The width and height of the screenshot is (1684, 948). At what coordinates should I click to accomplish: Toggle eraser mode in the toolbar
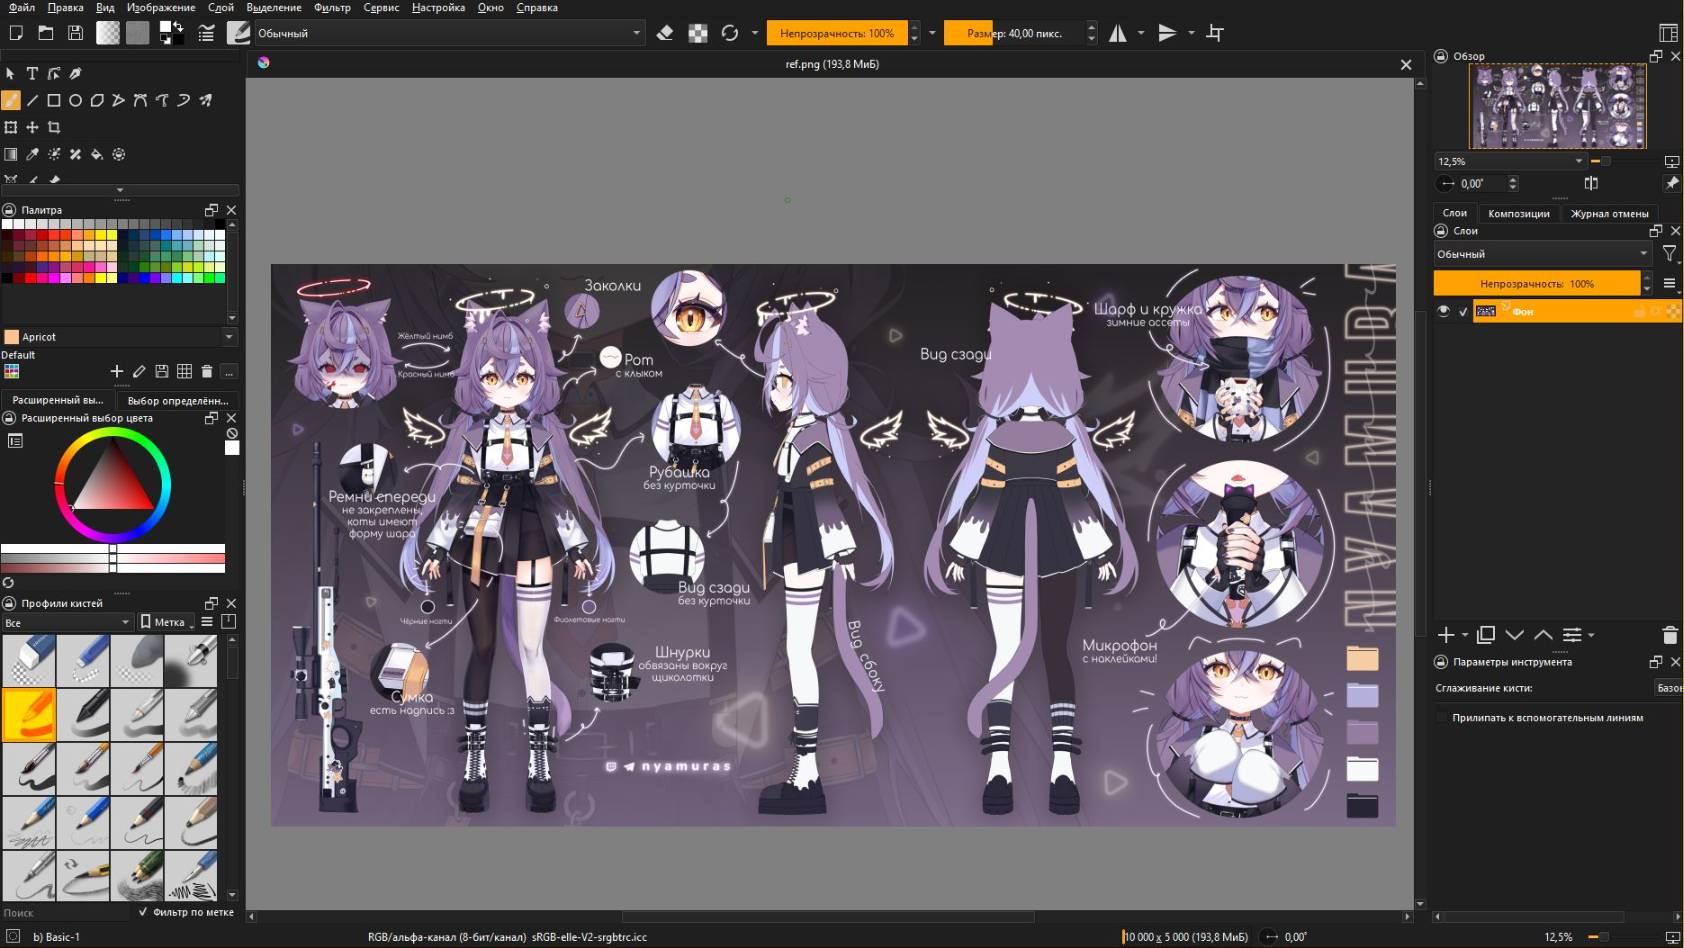click(665, 33)
